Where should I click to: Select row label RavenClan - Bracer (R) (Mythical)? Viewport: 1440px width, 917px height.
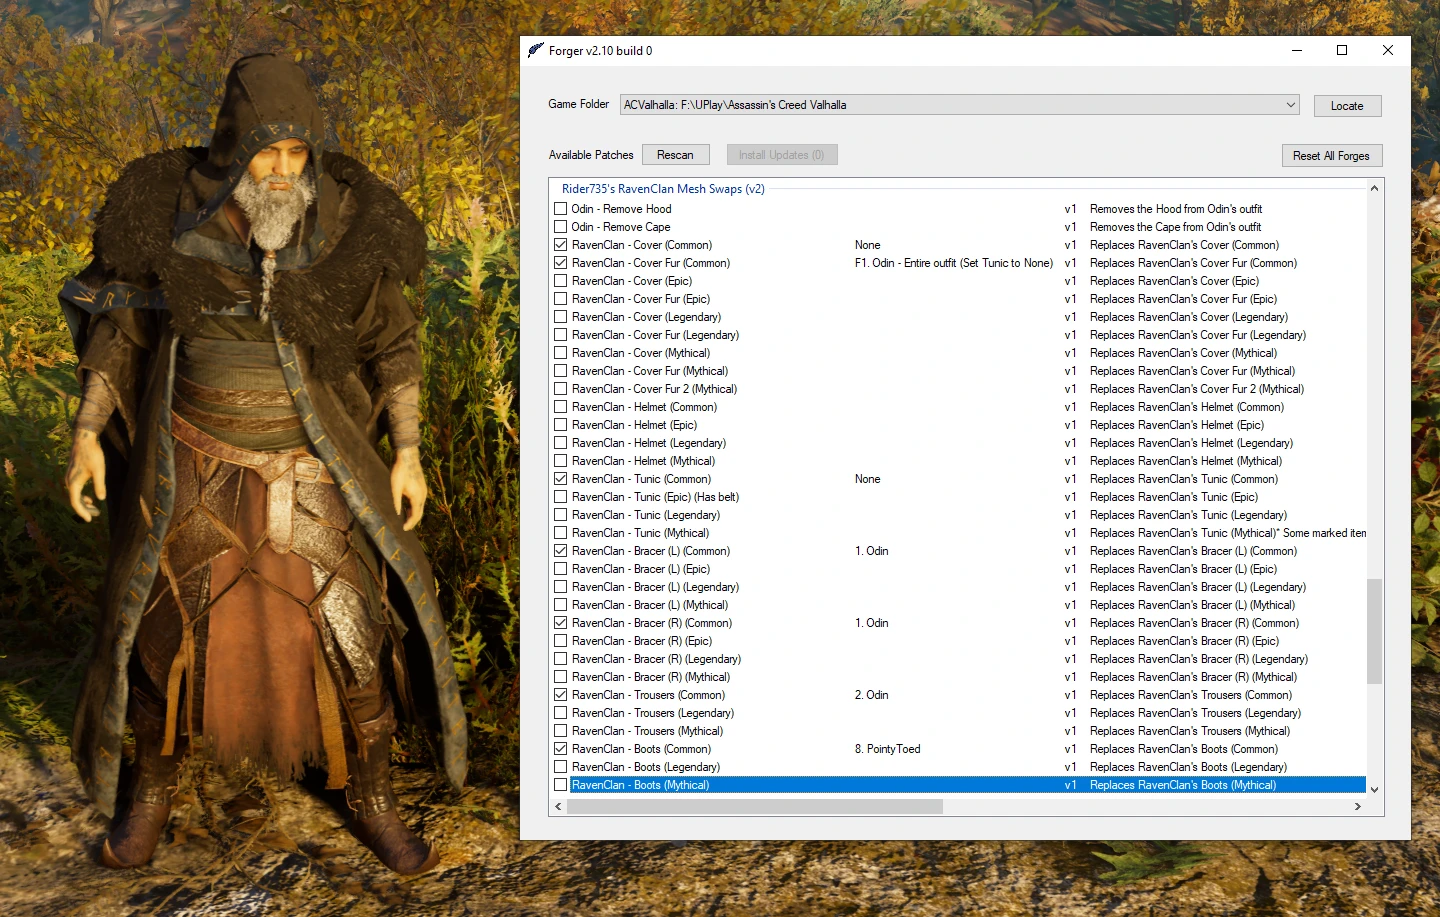point(651,677)
